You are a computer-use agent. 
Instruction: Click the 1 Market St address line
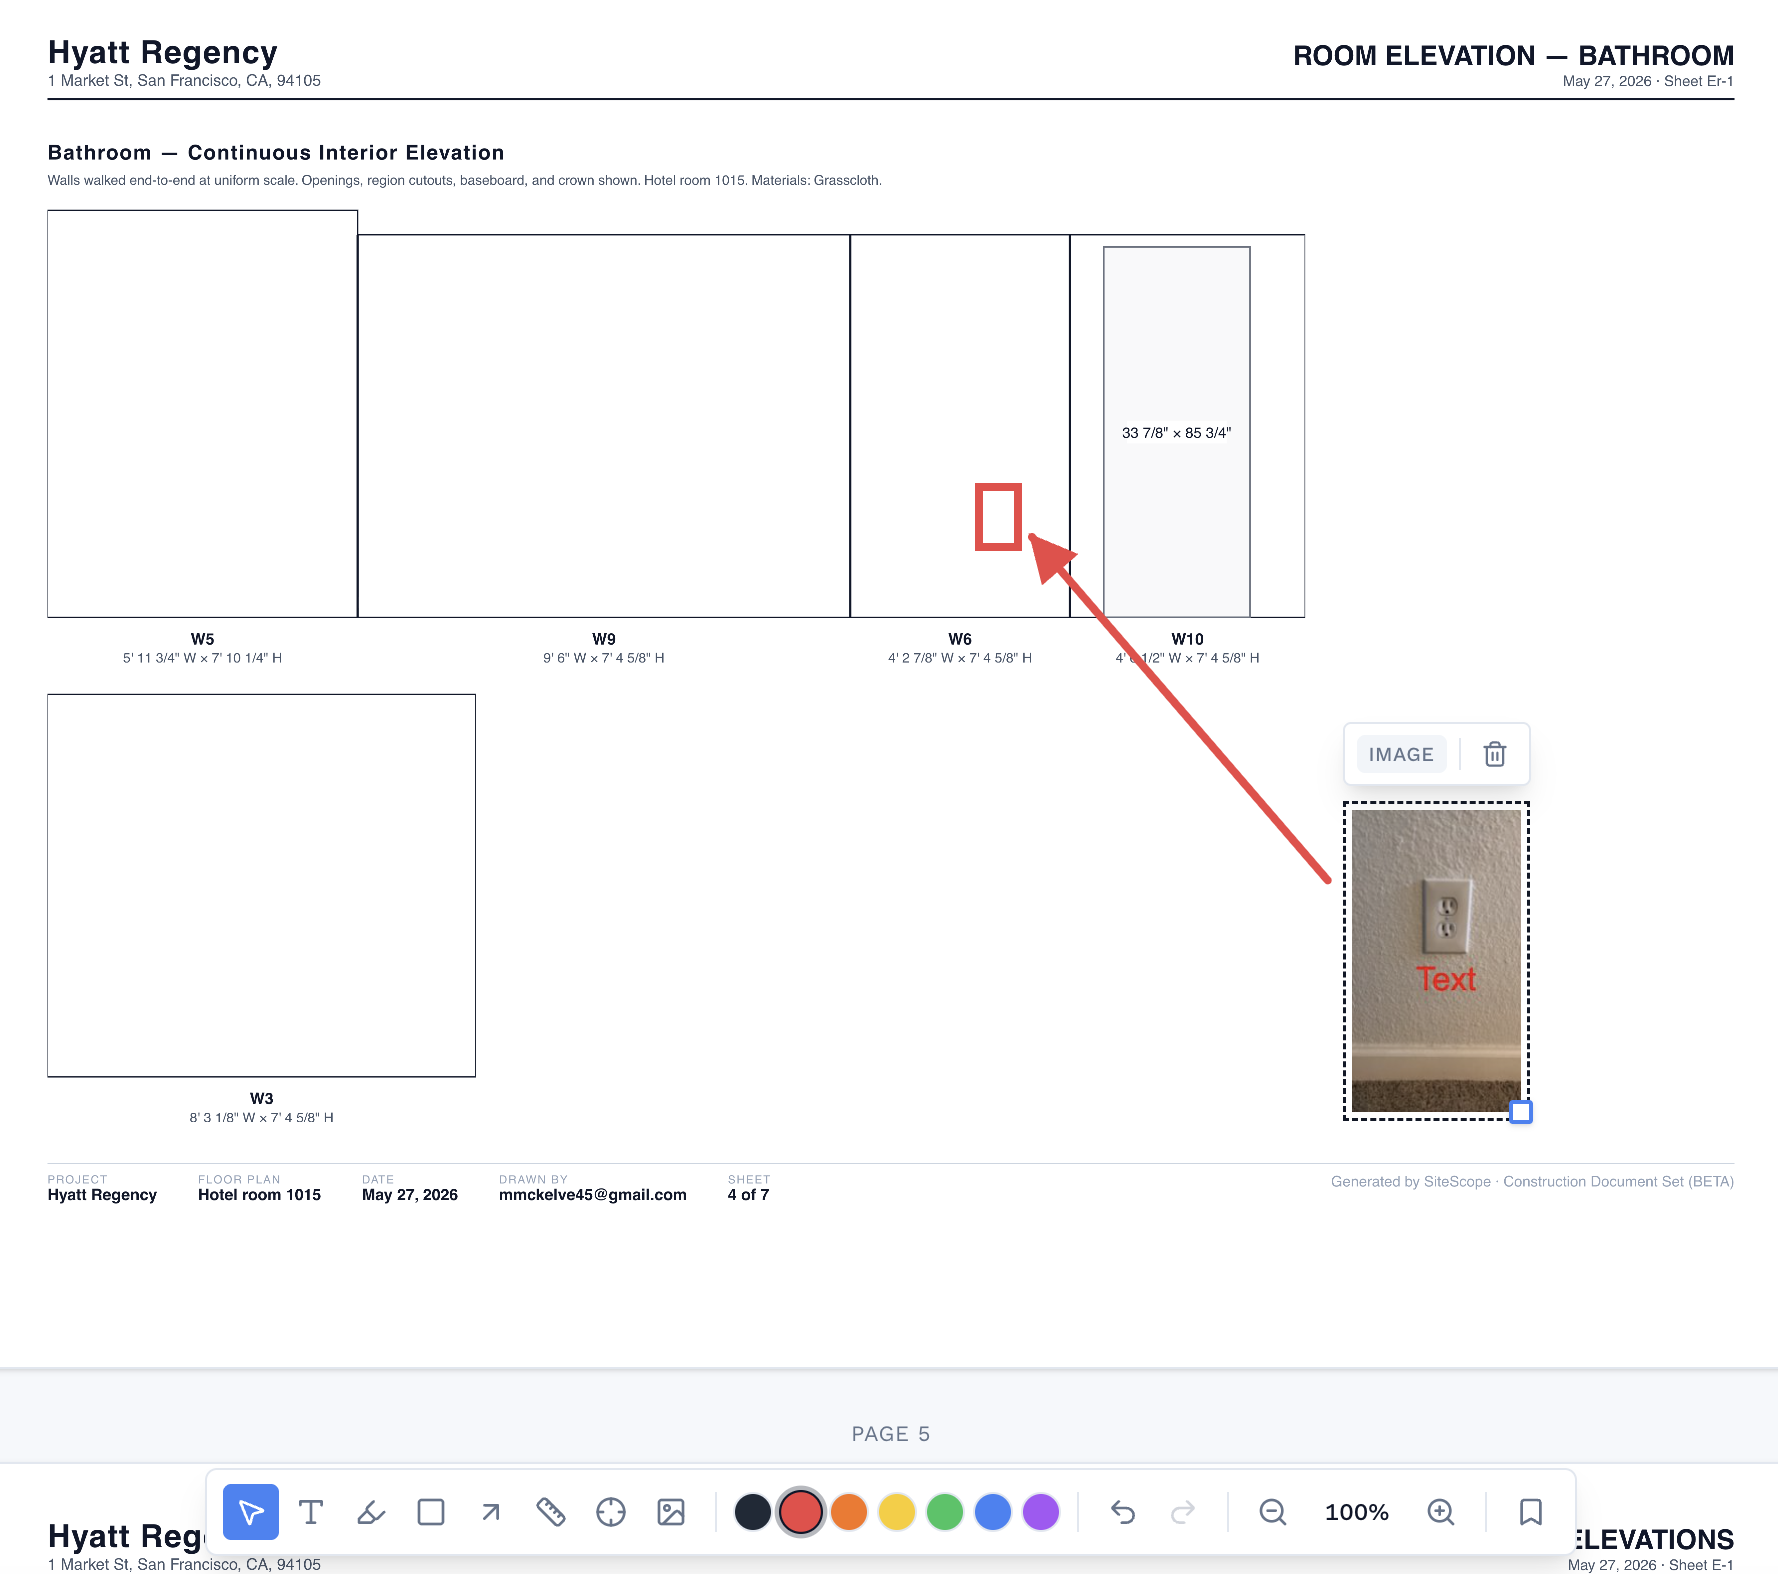(184, 81)
